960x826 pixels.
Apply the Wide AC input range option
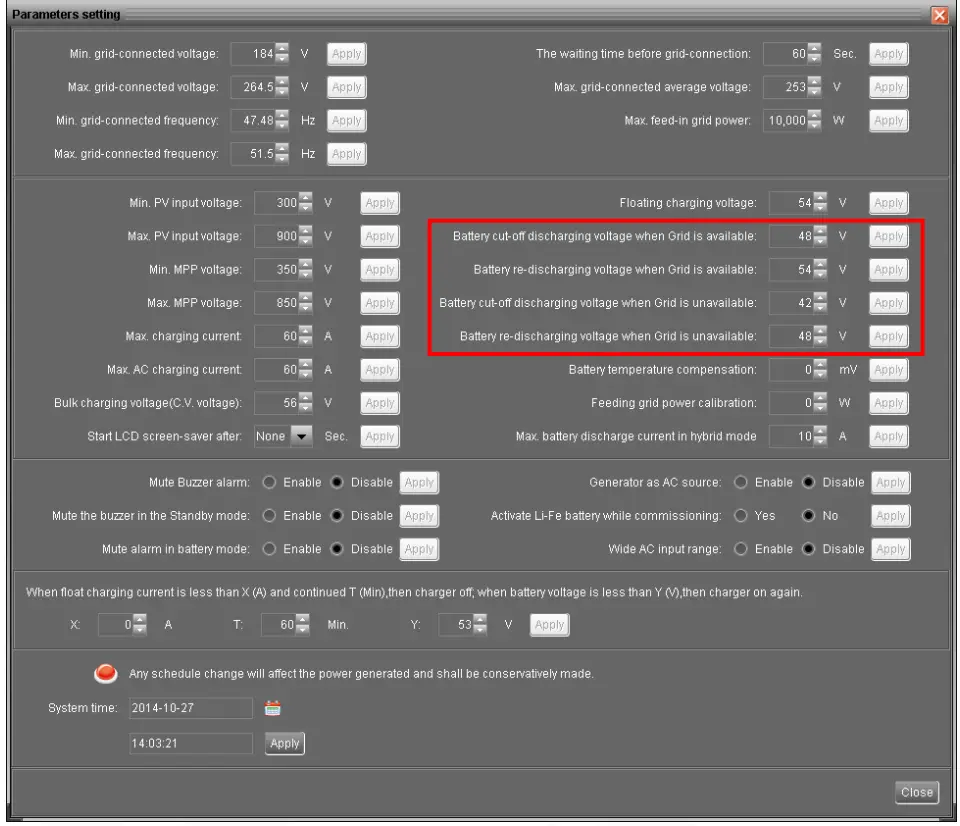point(891,549)
